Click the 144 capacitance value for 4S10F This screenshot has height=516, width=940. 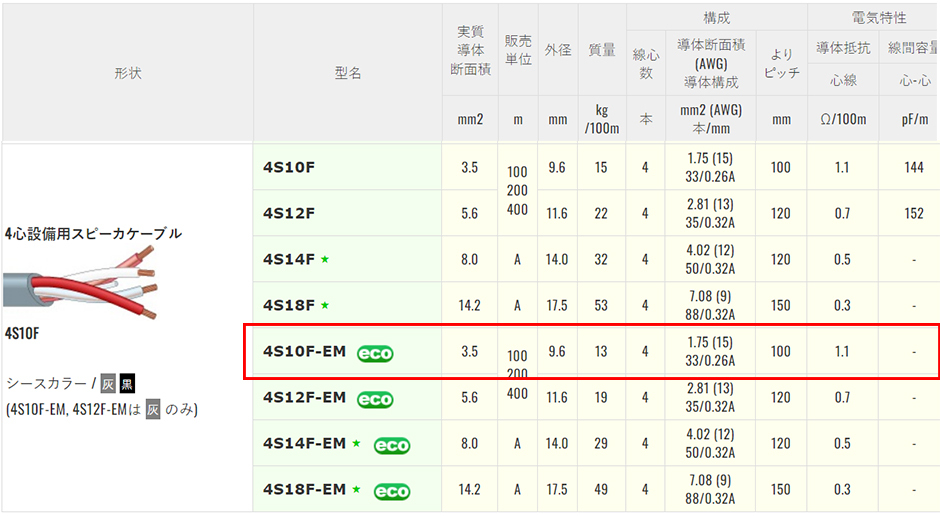pos(914,168)
